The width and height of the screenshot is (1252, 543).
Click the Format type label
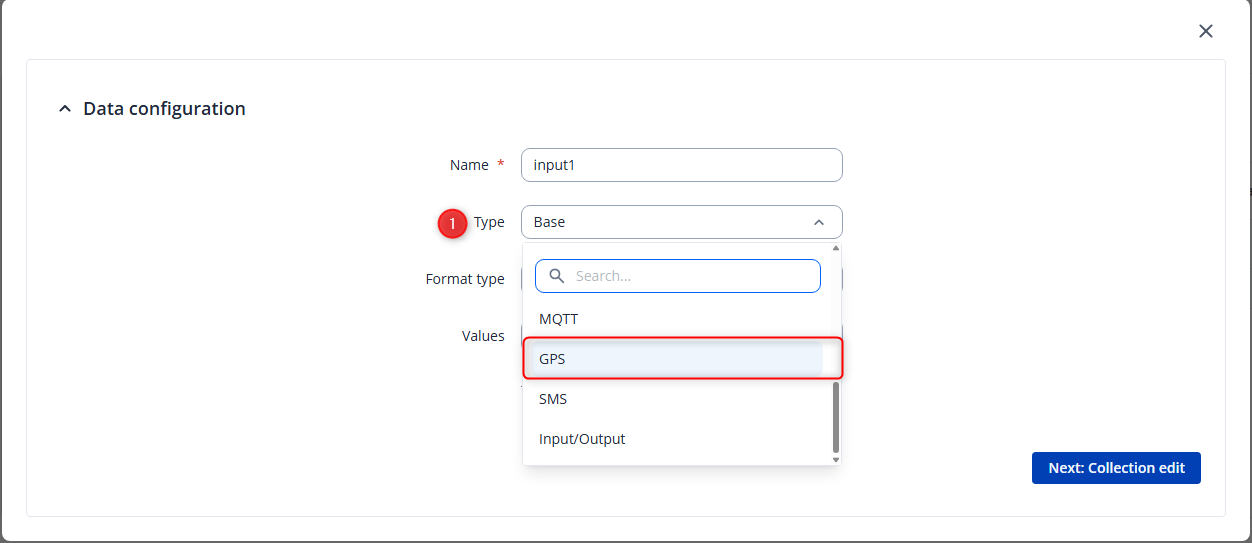465,279
